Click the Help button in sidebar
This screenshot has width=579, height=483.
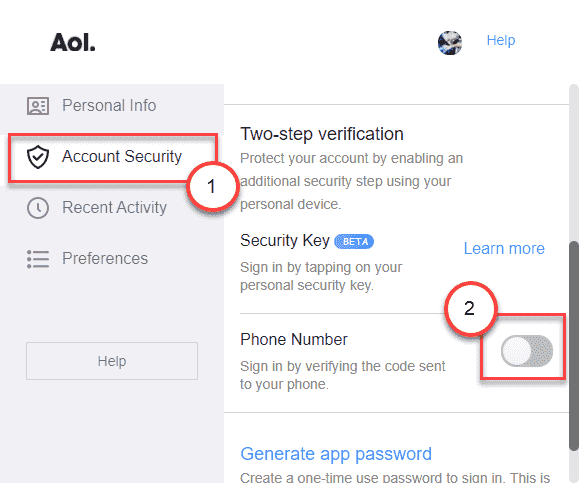point(112,361)
